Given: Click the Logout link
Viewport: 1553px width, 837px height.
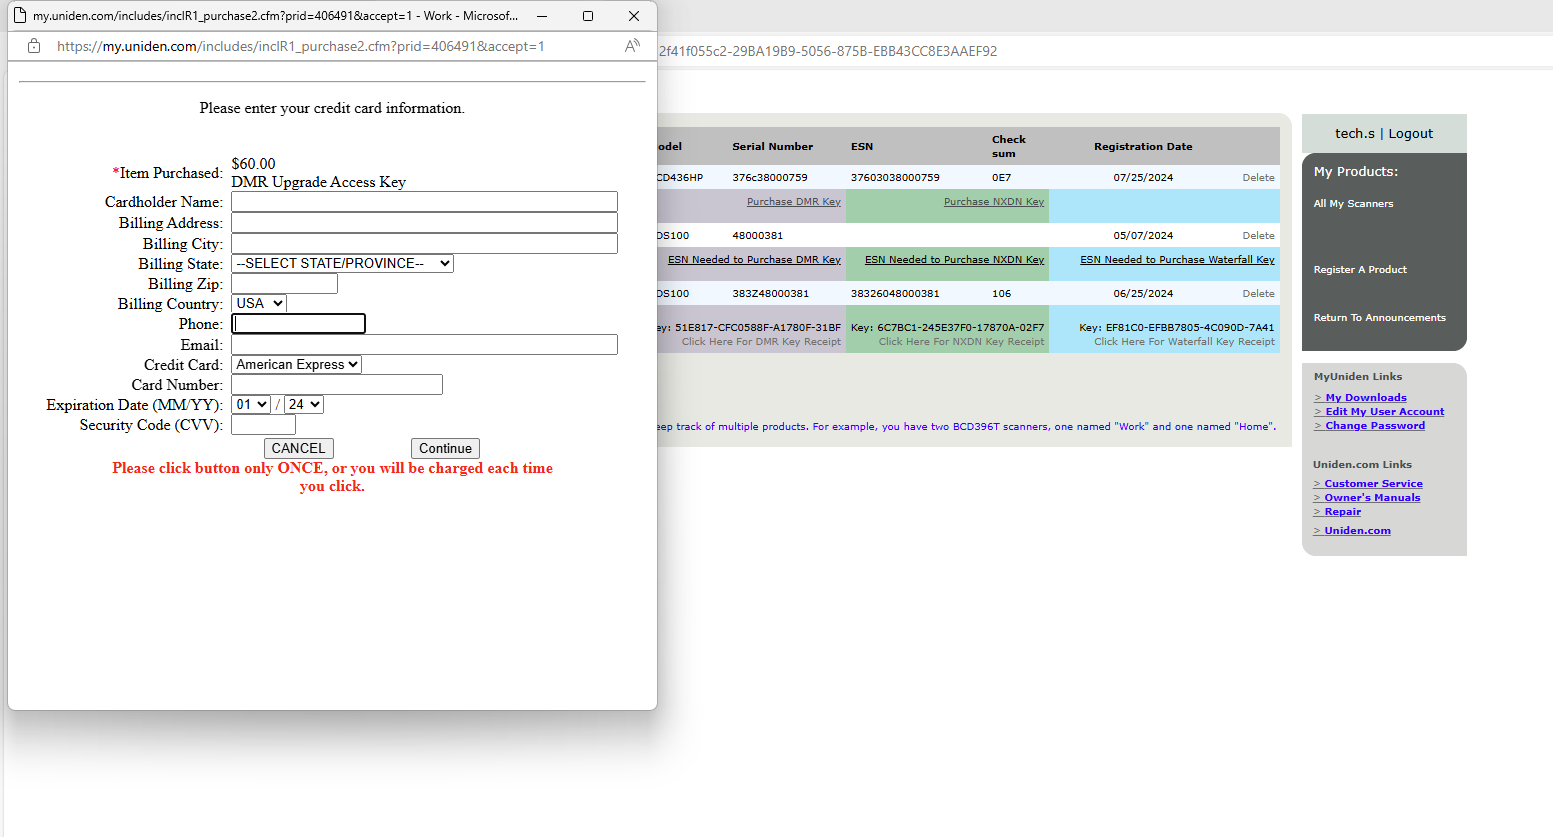Looking at the screenshot, I should 1410,133.
